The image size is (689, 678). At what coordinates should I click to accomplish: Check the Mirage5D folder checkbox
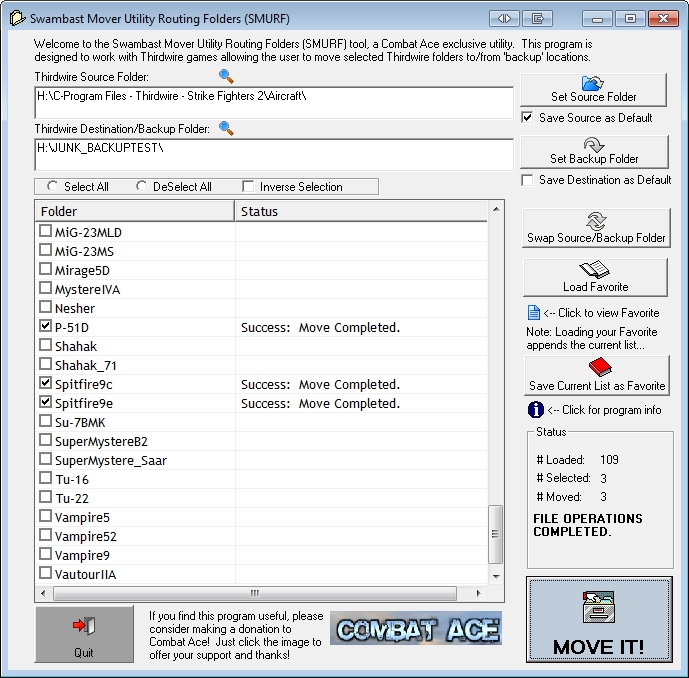45,269
